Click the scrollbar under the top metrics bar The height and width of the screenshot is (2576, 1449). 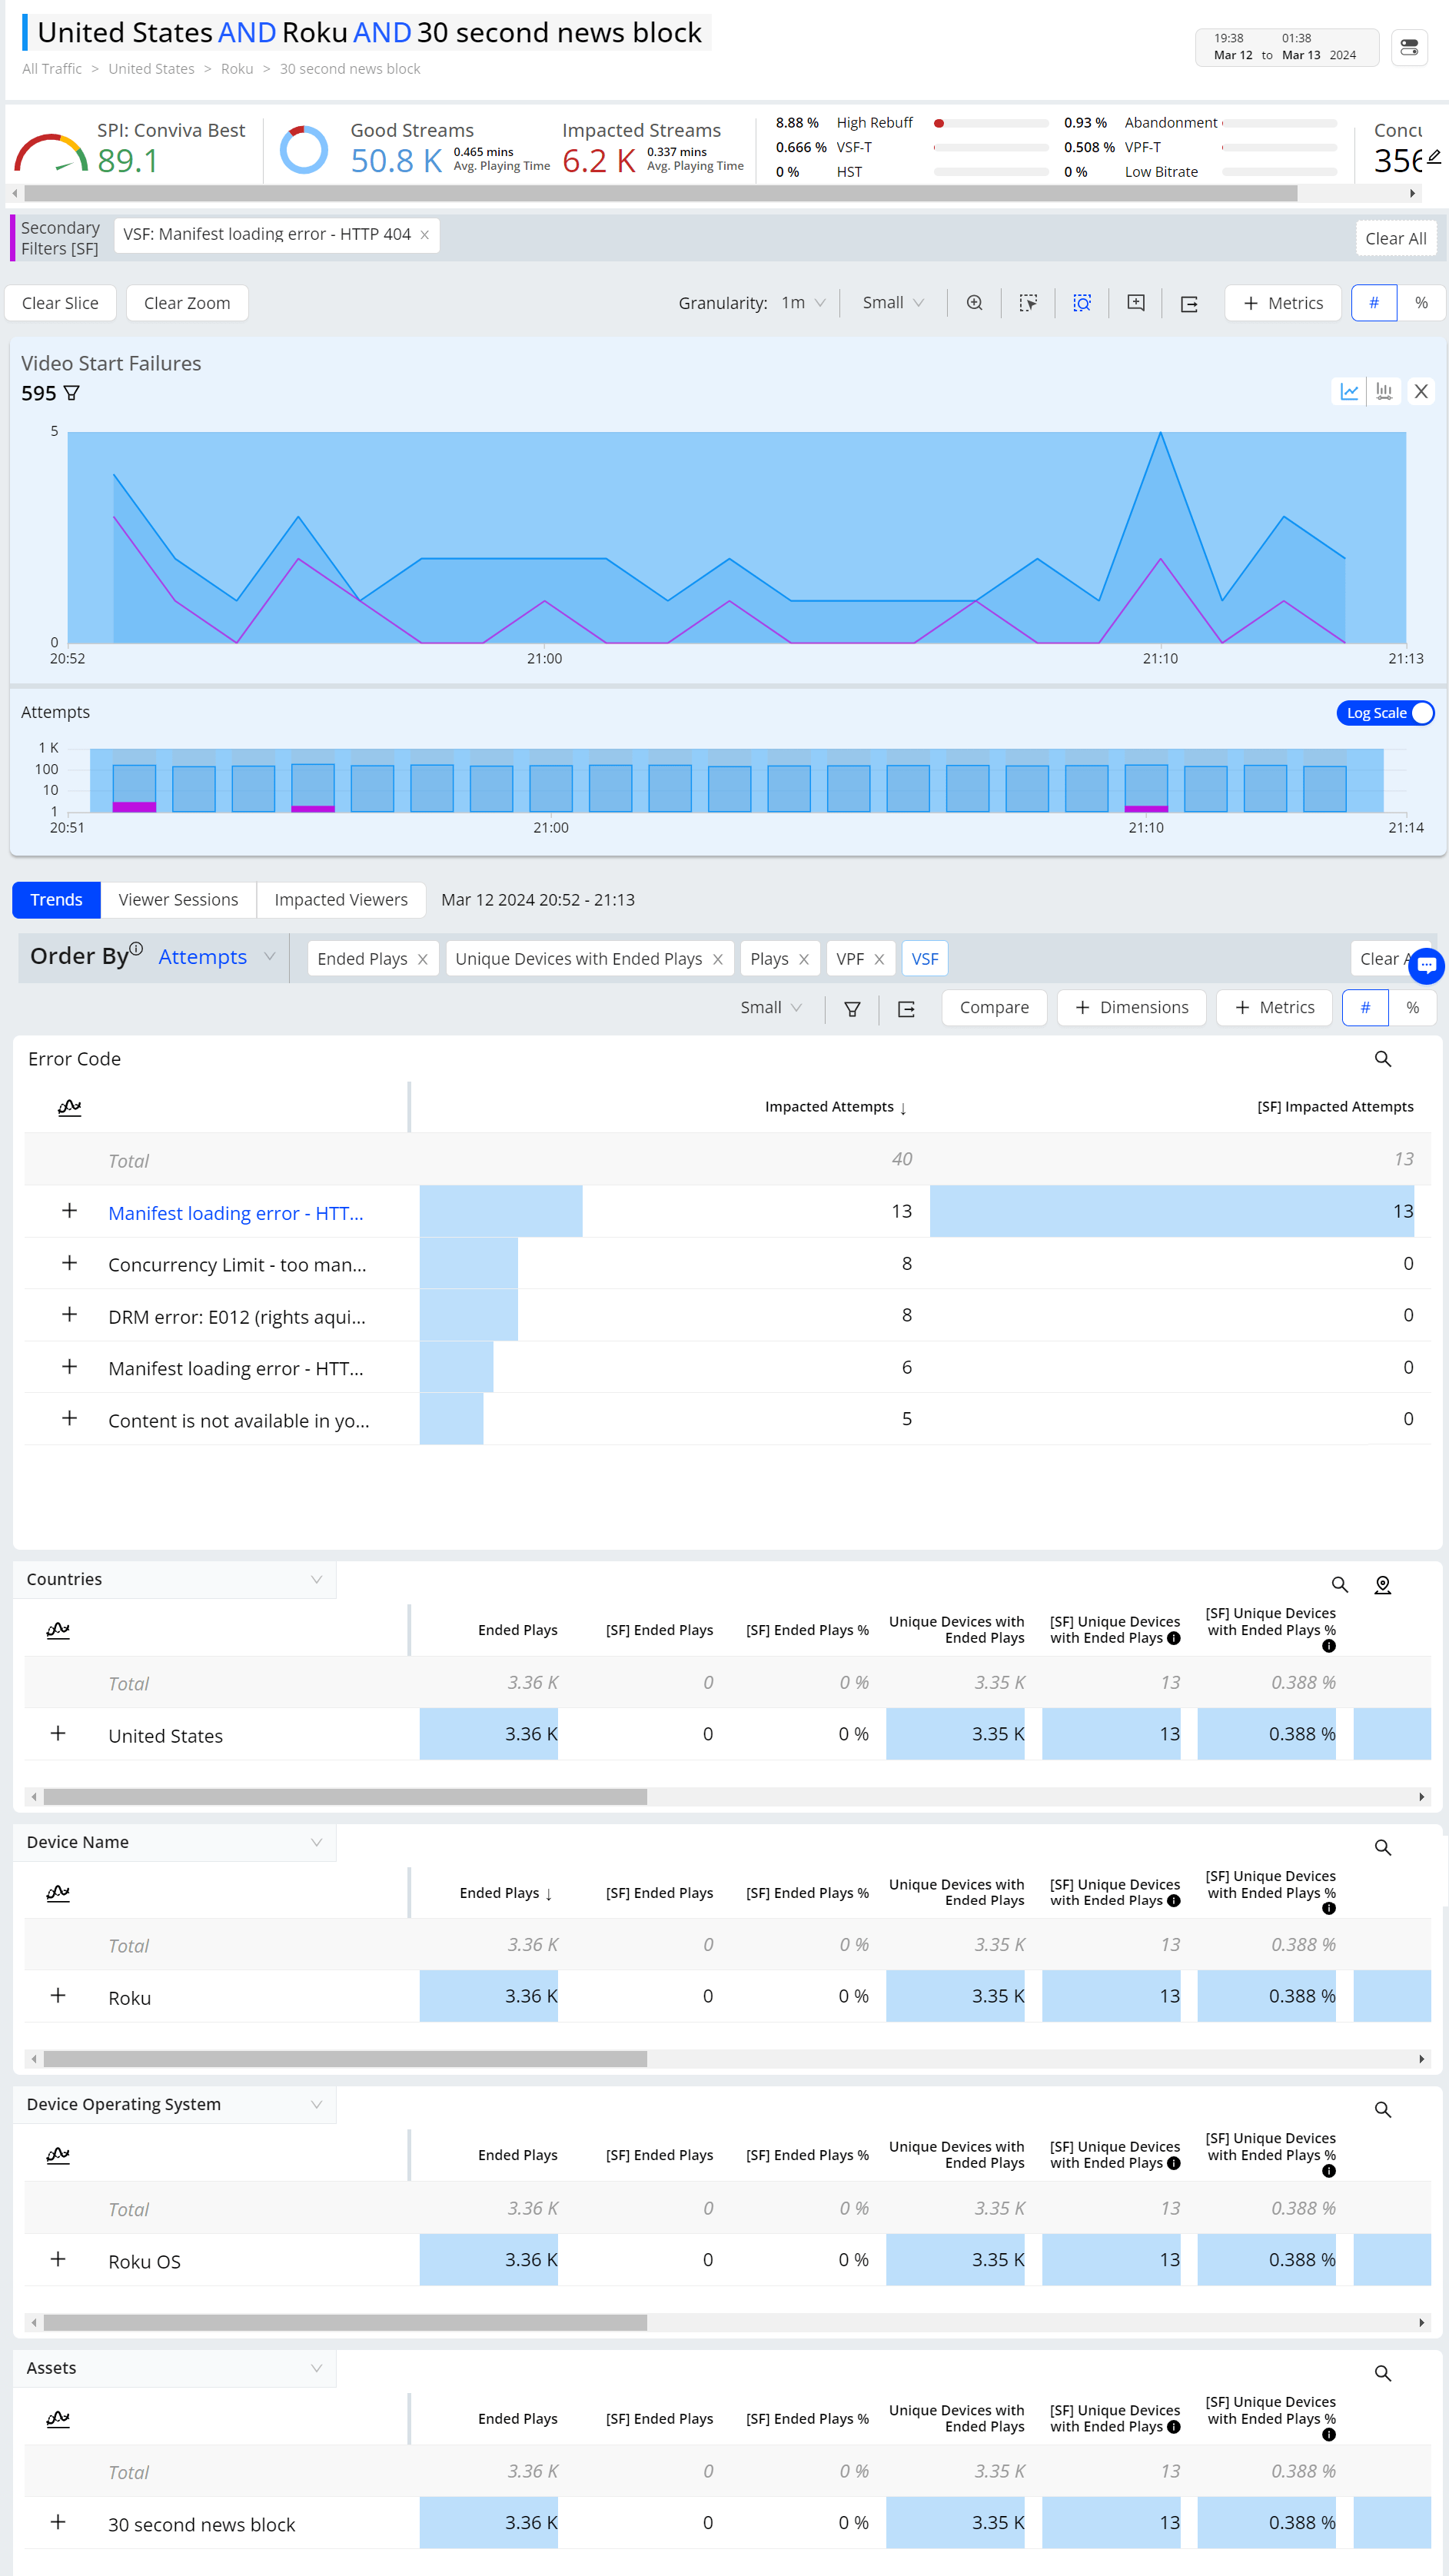point(660,194)
